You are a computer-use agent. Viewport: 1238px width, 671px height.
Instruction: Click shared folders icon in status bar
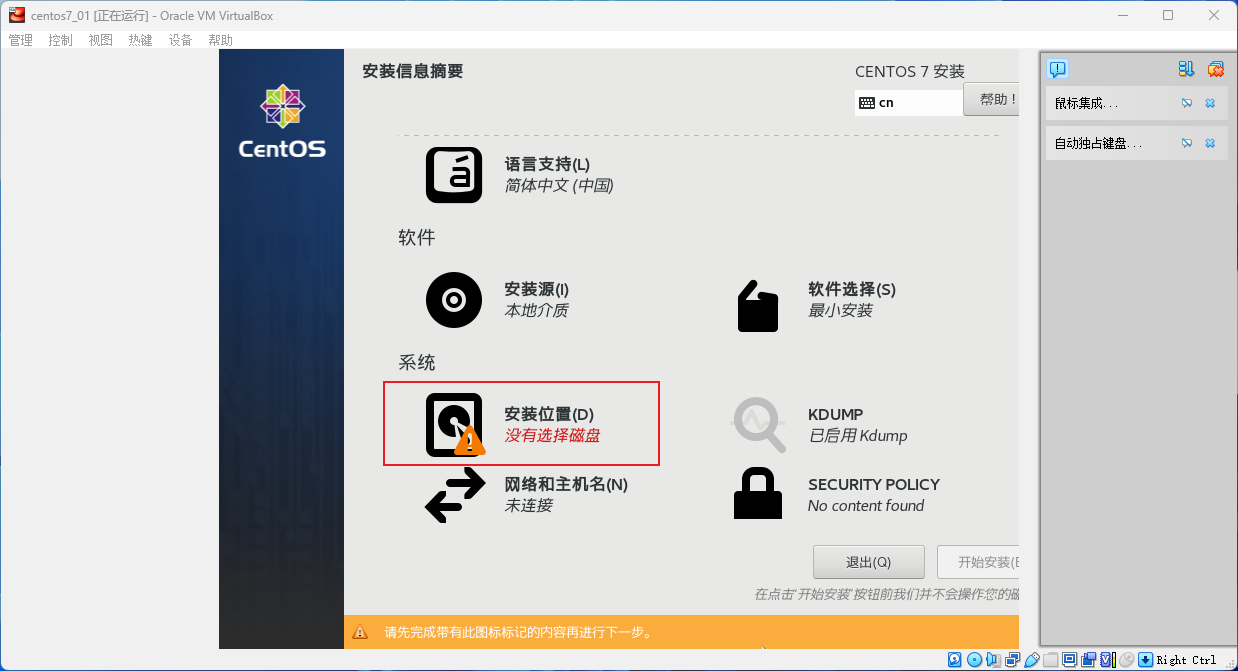(1050, 660)
